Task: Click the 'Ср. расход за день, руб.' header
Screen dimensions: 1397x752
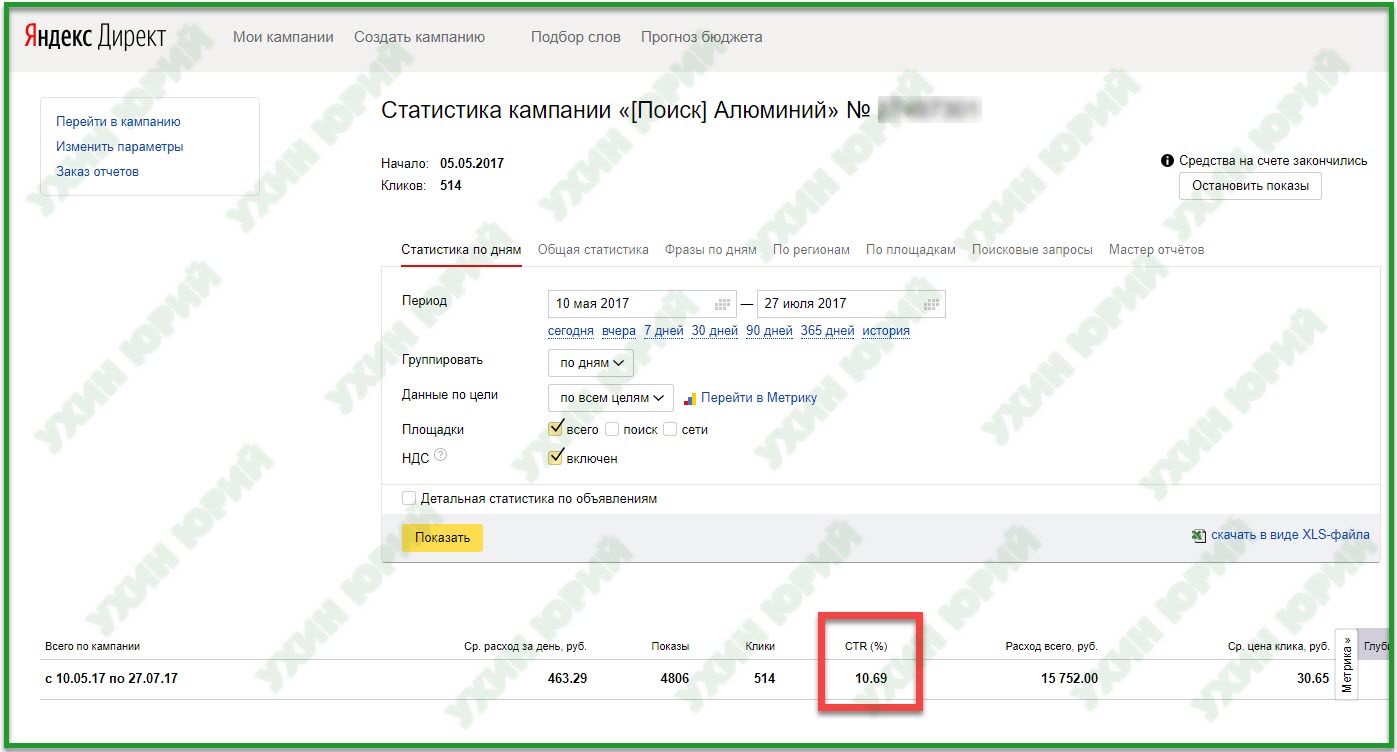Action: click(x=525, y=646)
